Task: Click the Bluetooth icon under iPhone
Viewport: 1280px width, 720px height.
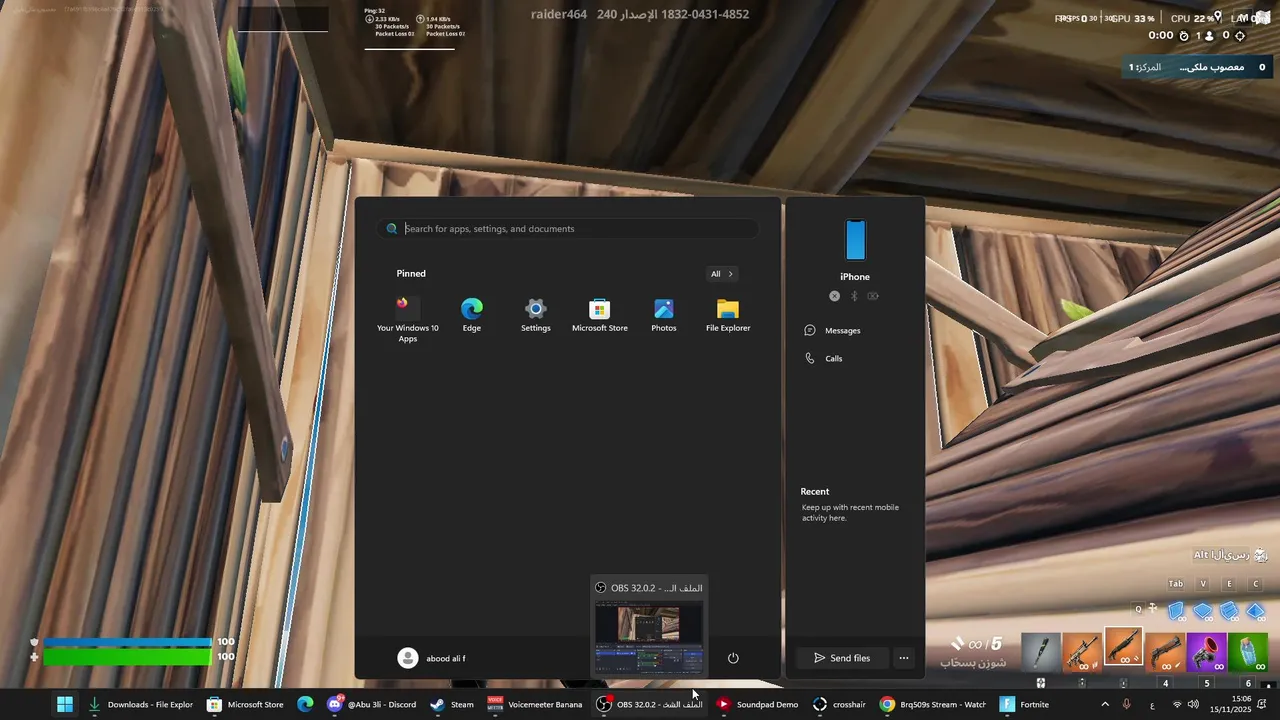Action: 854,296
